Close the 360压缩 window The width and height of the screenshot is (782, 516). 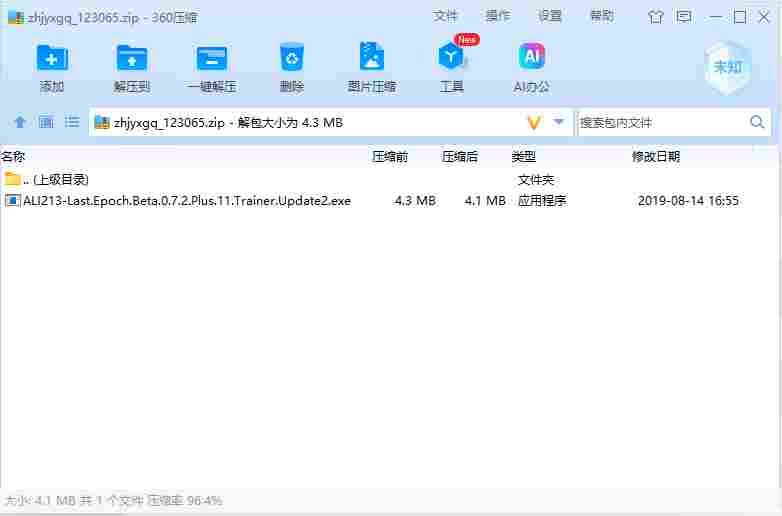764,17
